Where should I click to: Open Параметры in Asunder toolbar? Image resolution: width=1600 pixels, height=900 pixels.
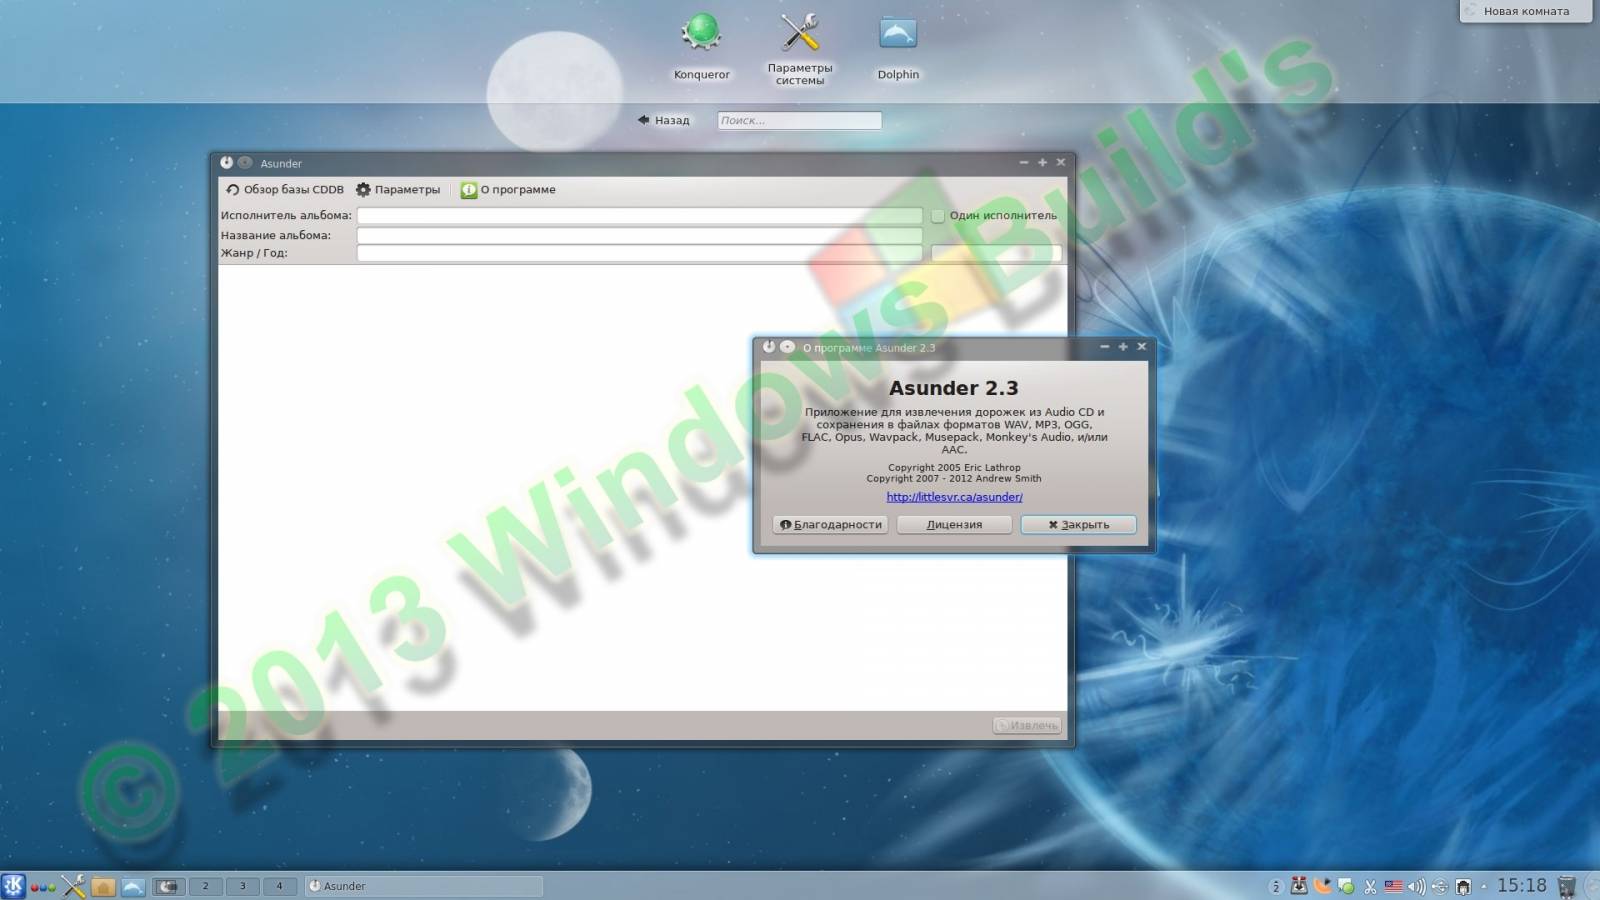click(398, 189)
